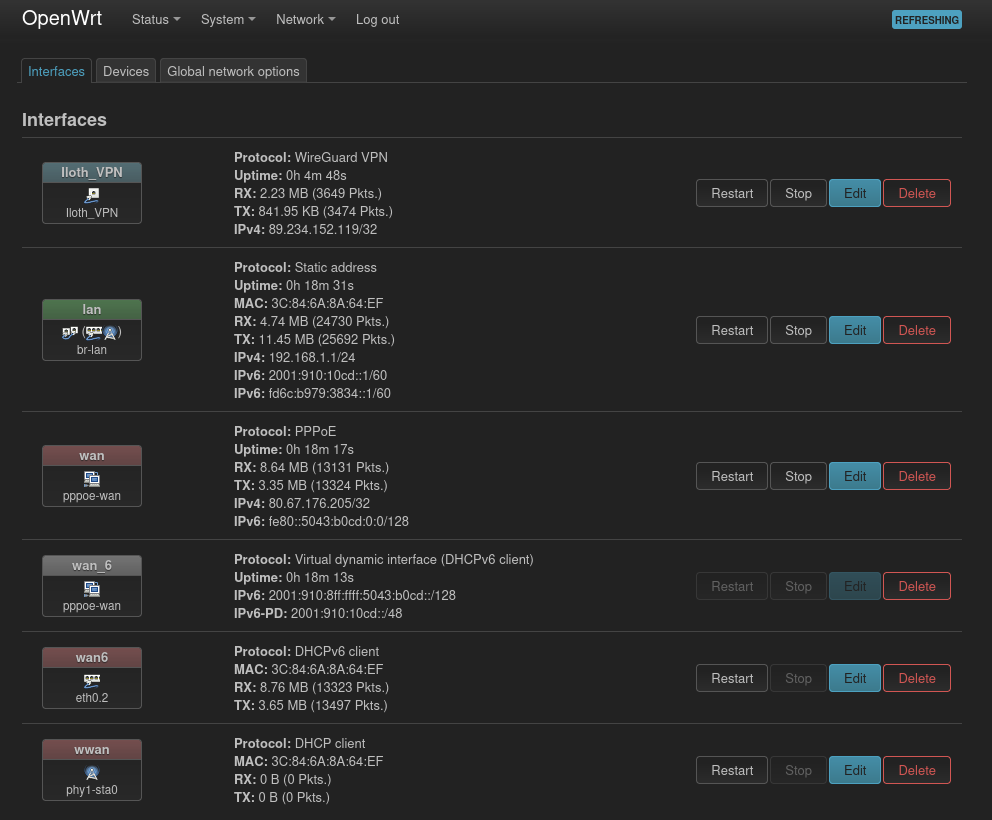This screenshot has height=820, width=992.
Task: Switch to the Devices tab
Action: tap(126, 71)
